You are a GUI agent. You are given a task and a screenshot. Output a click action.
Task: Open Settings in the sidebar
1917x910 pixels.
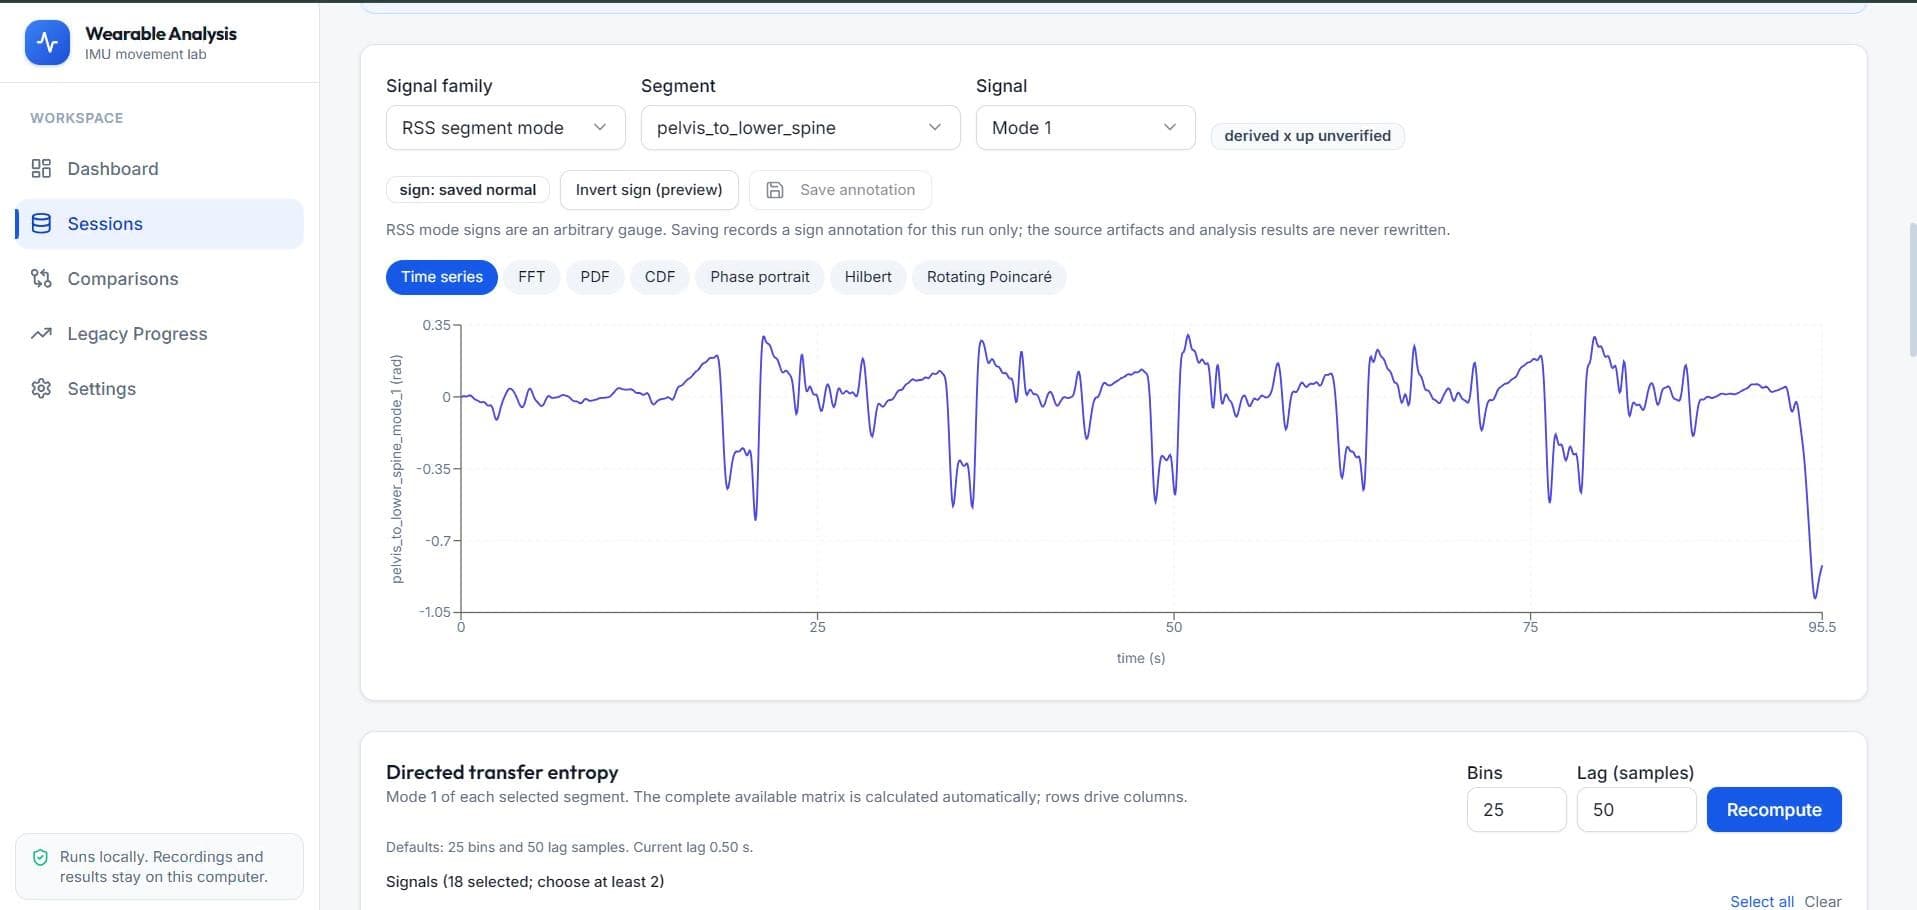tap(160, 388)
